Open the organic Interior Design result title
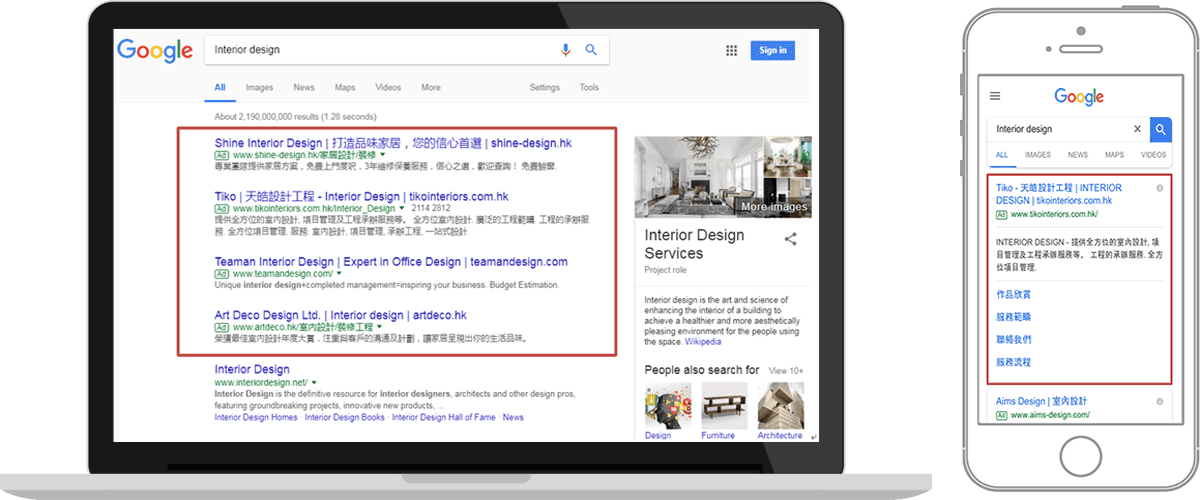 (x=252, y=370)
